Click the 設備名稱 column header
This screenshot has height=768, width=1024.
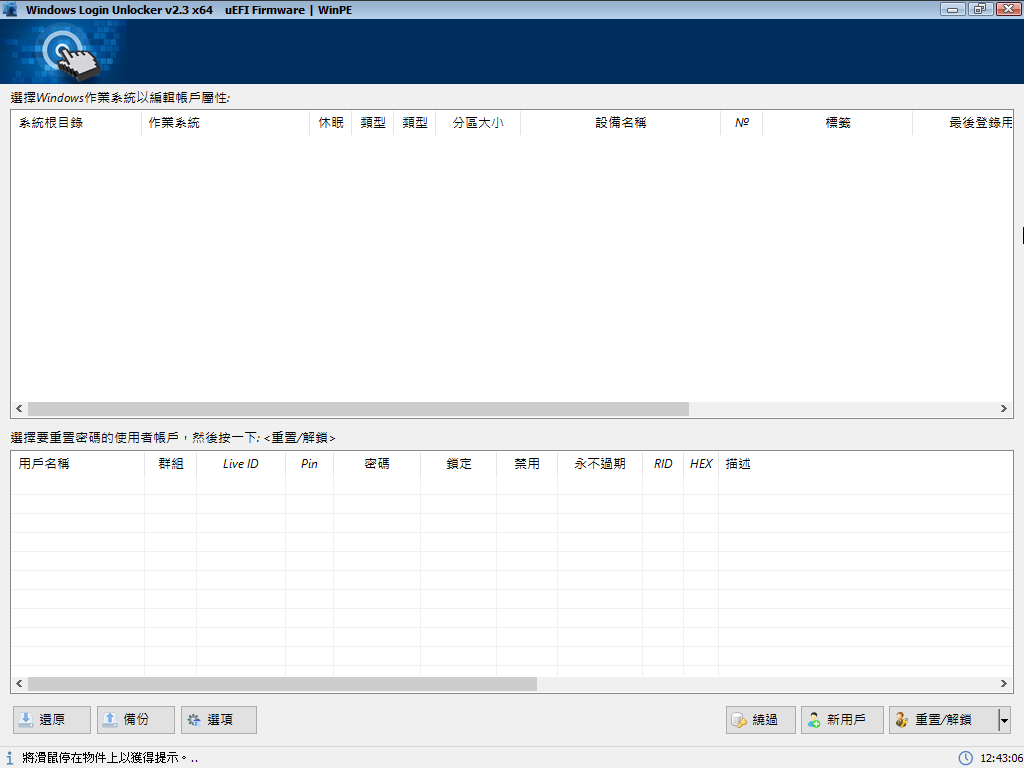tap(621, 123)
